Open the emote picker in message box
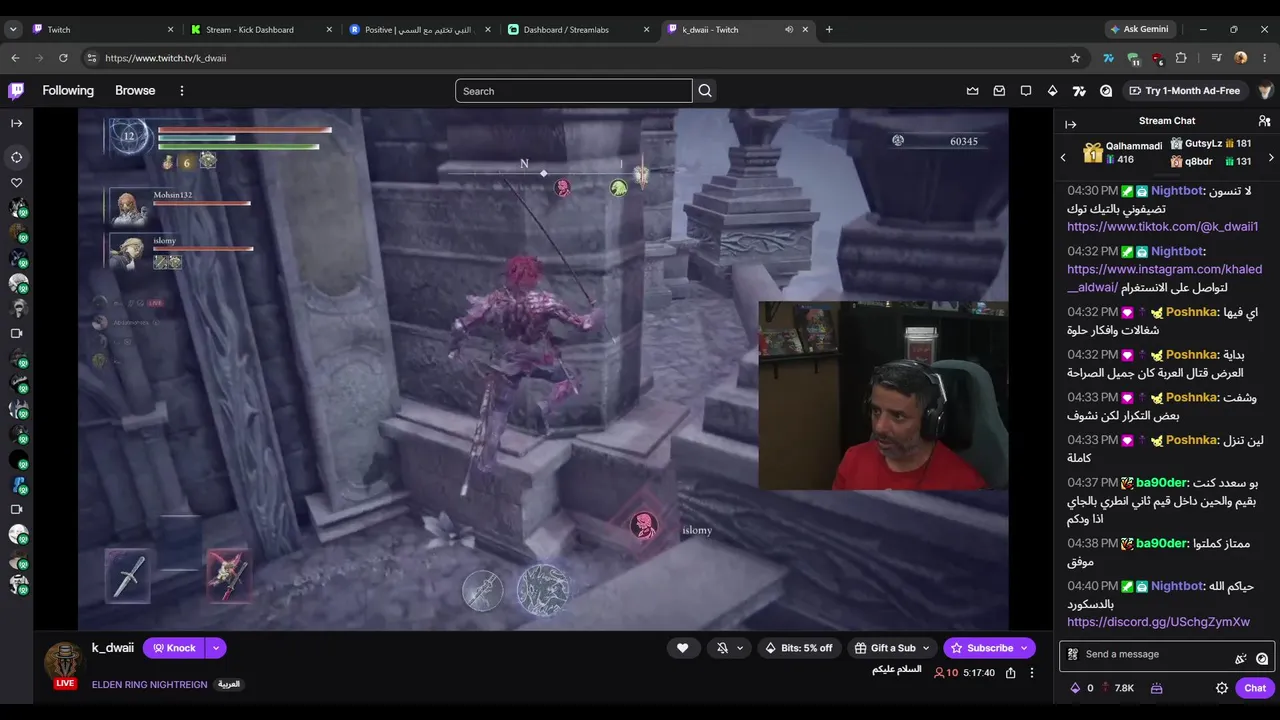 1262,658
